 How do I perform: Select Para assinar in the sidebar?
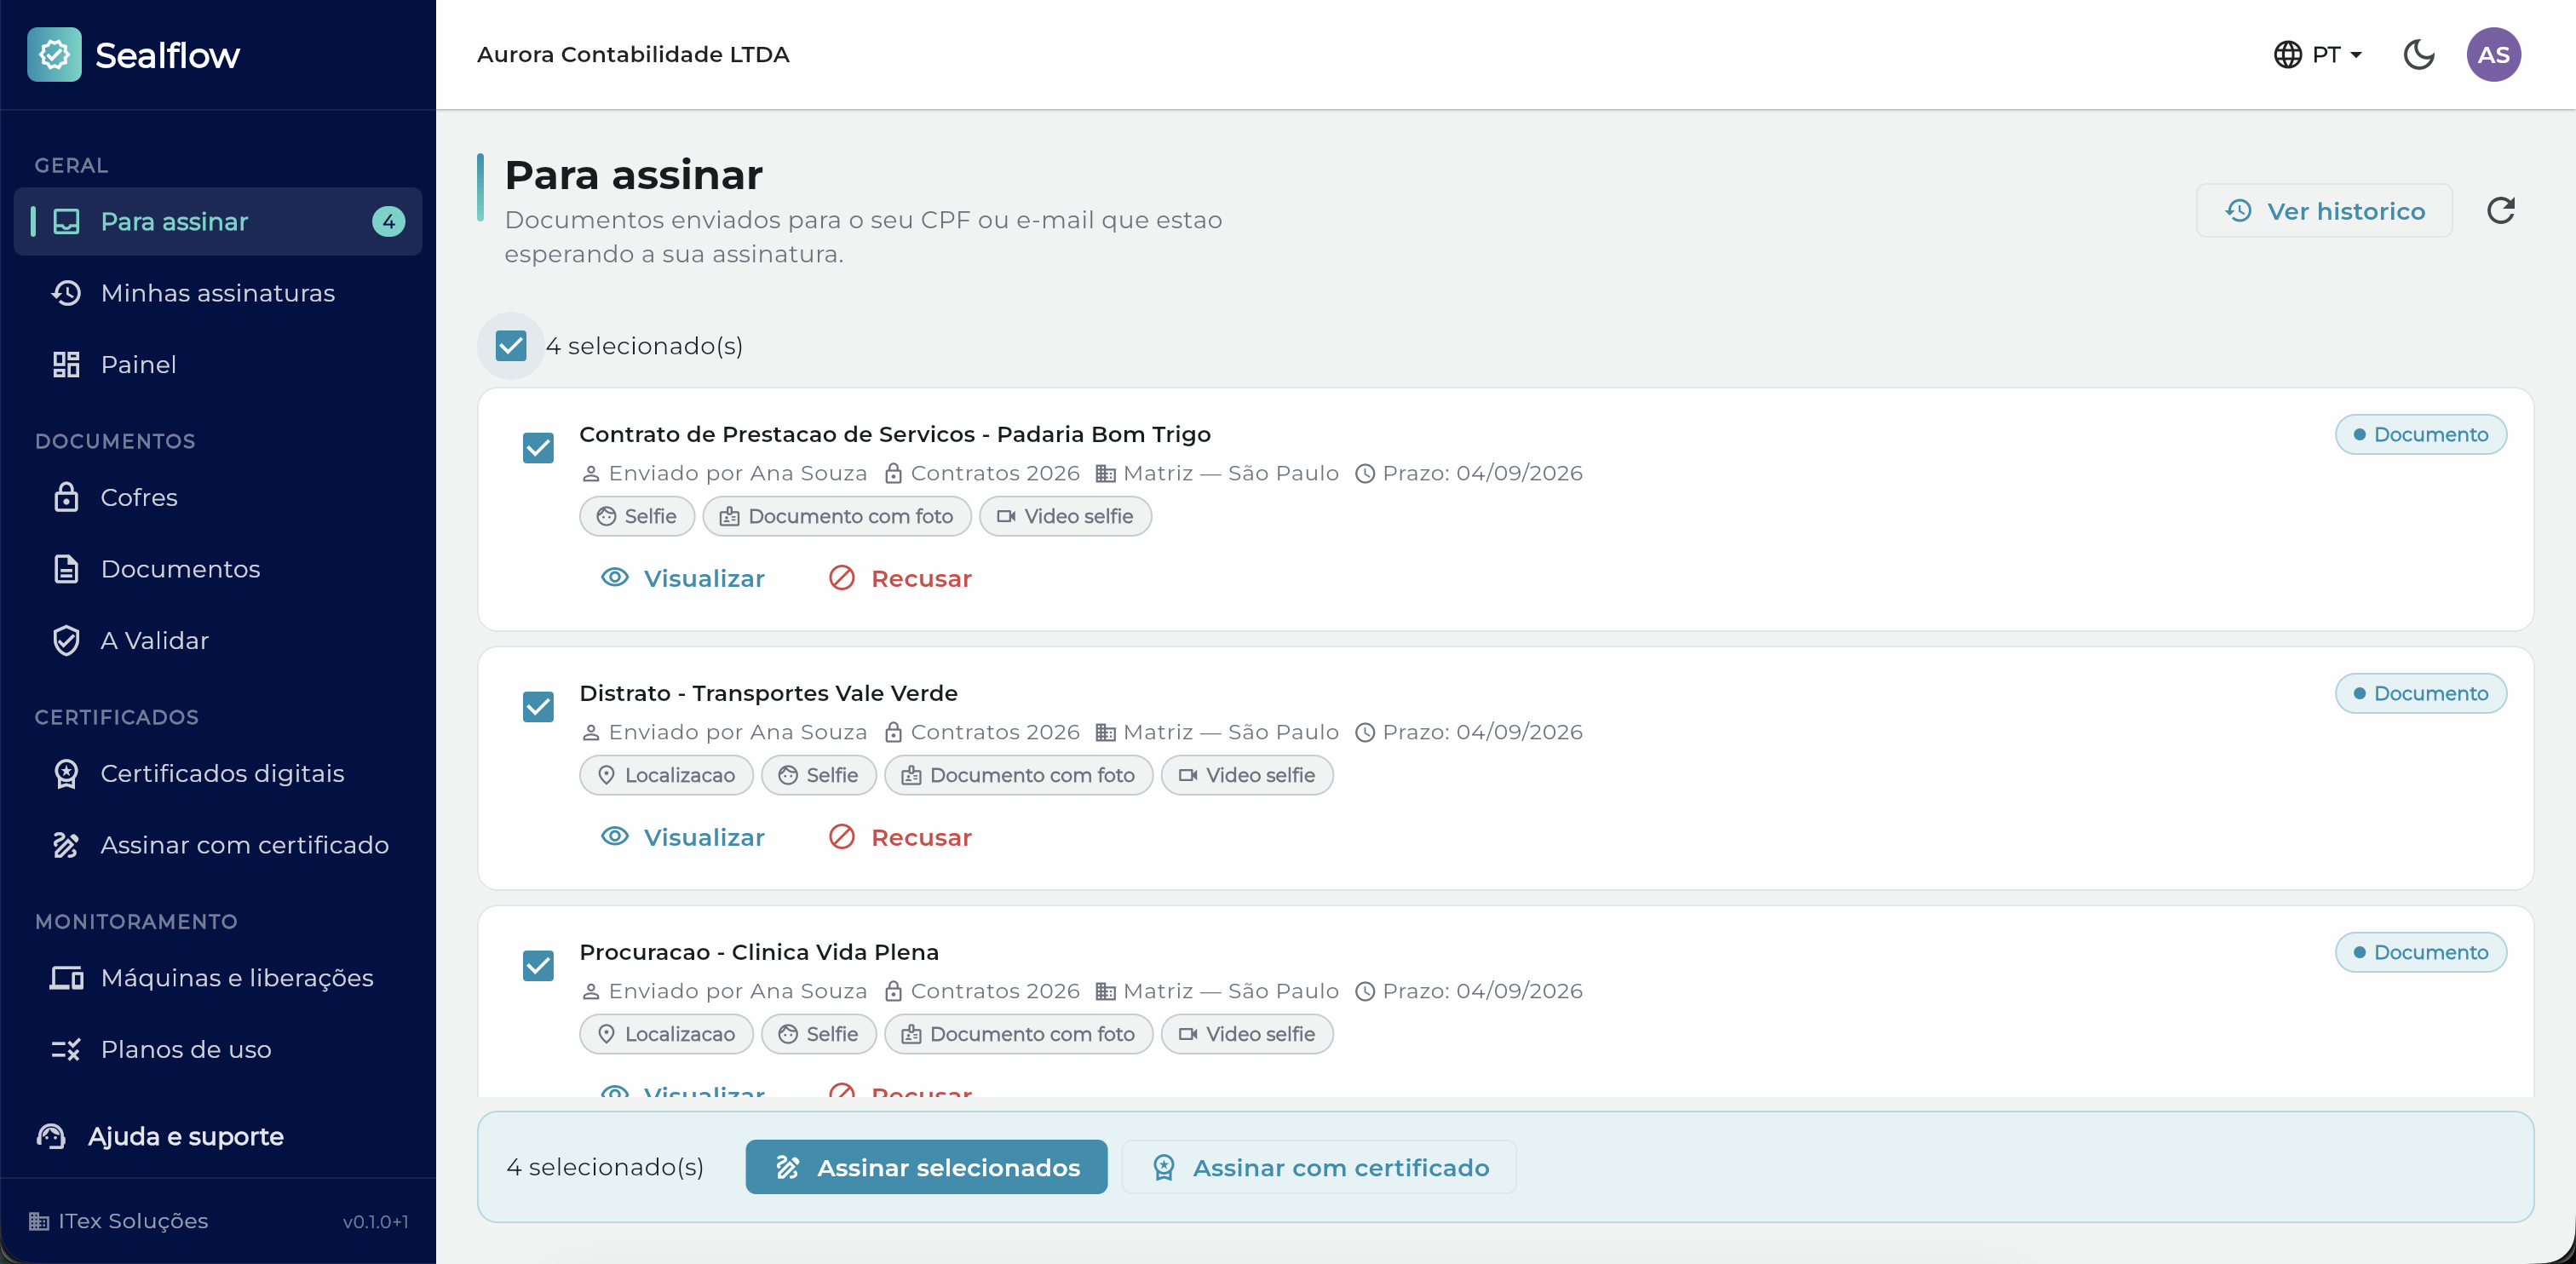pos(218,221)
